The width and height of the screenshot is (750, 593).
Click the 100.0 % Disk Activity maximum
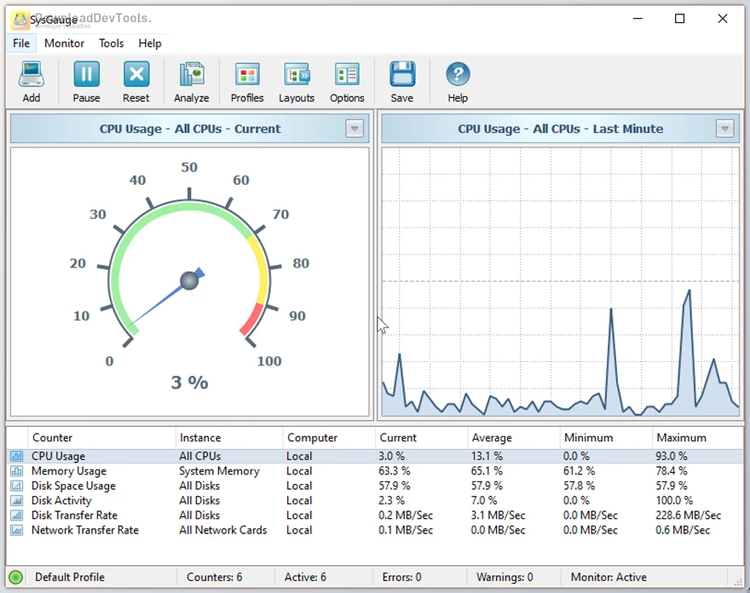[x=674, y=501]
